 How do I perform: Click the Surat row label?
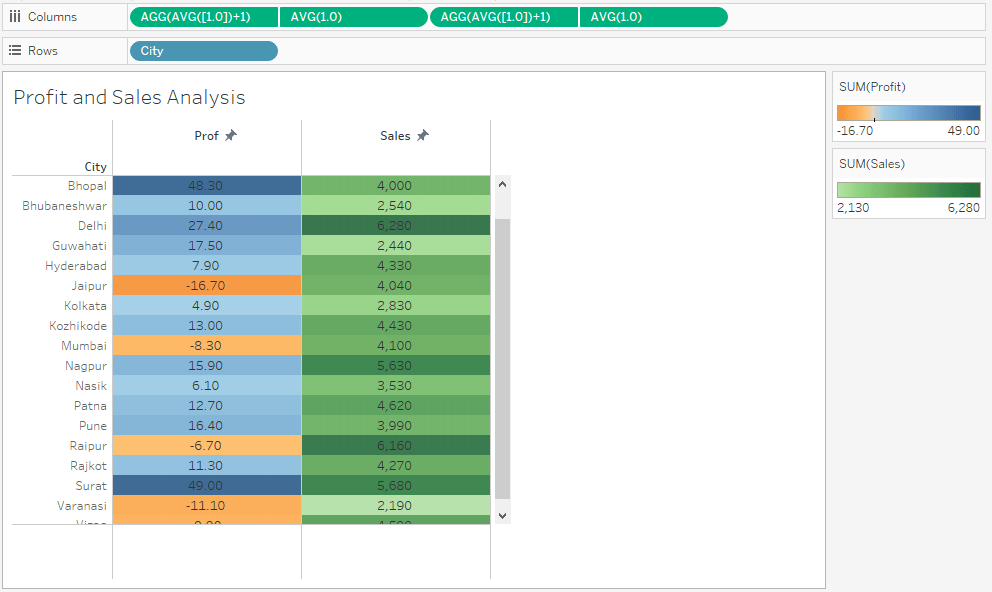coord(91,486)
